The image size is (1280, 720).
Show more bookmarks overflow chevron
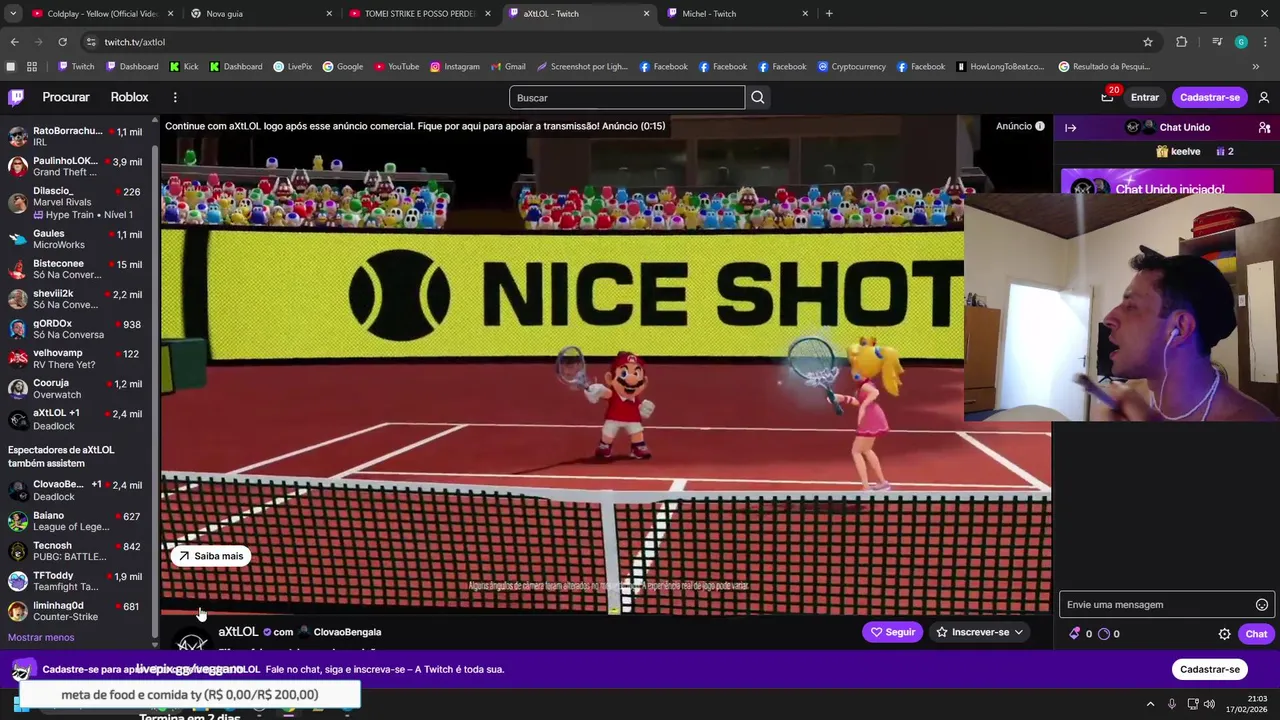point(1256,67)
